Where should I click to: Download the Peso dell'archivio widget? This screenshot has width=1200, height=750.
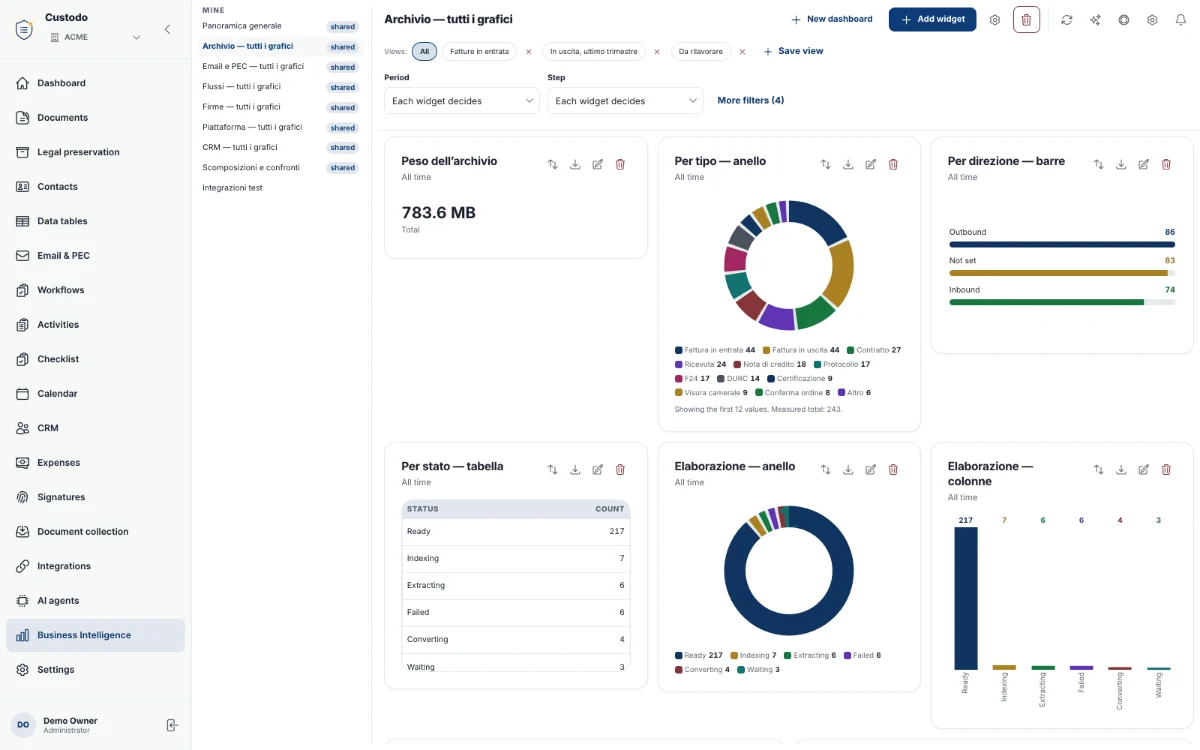[575, 165]
